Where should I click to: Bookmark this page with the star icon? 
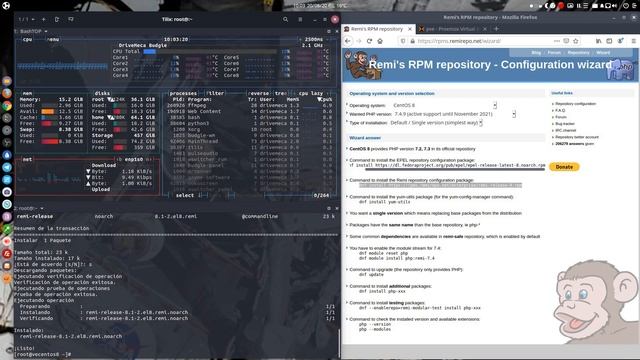coord(576,41)
